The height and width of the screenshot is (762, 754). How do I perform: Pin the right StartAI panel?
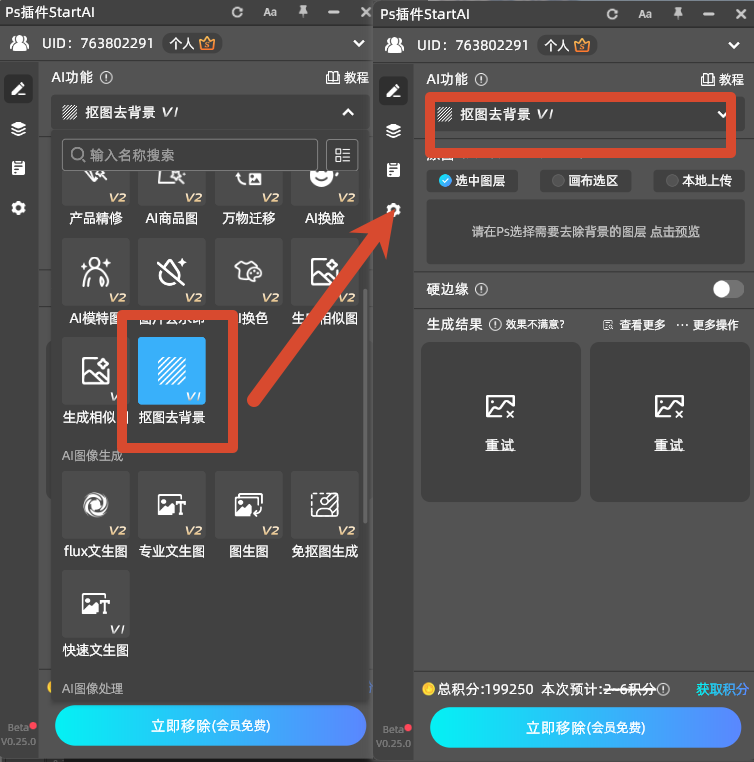click(x=678, y=14)
